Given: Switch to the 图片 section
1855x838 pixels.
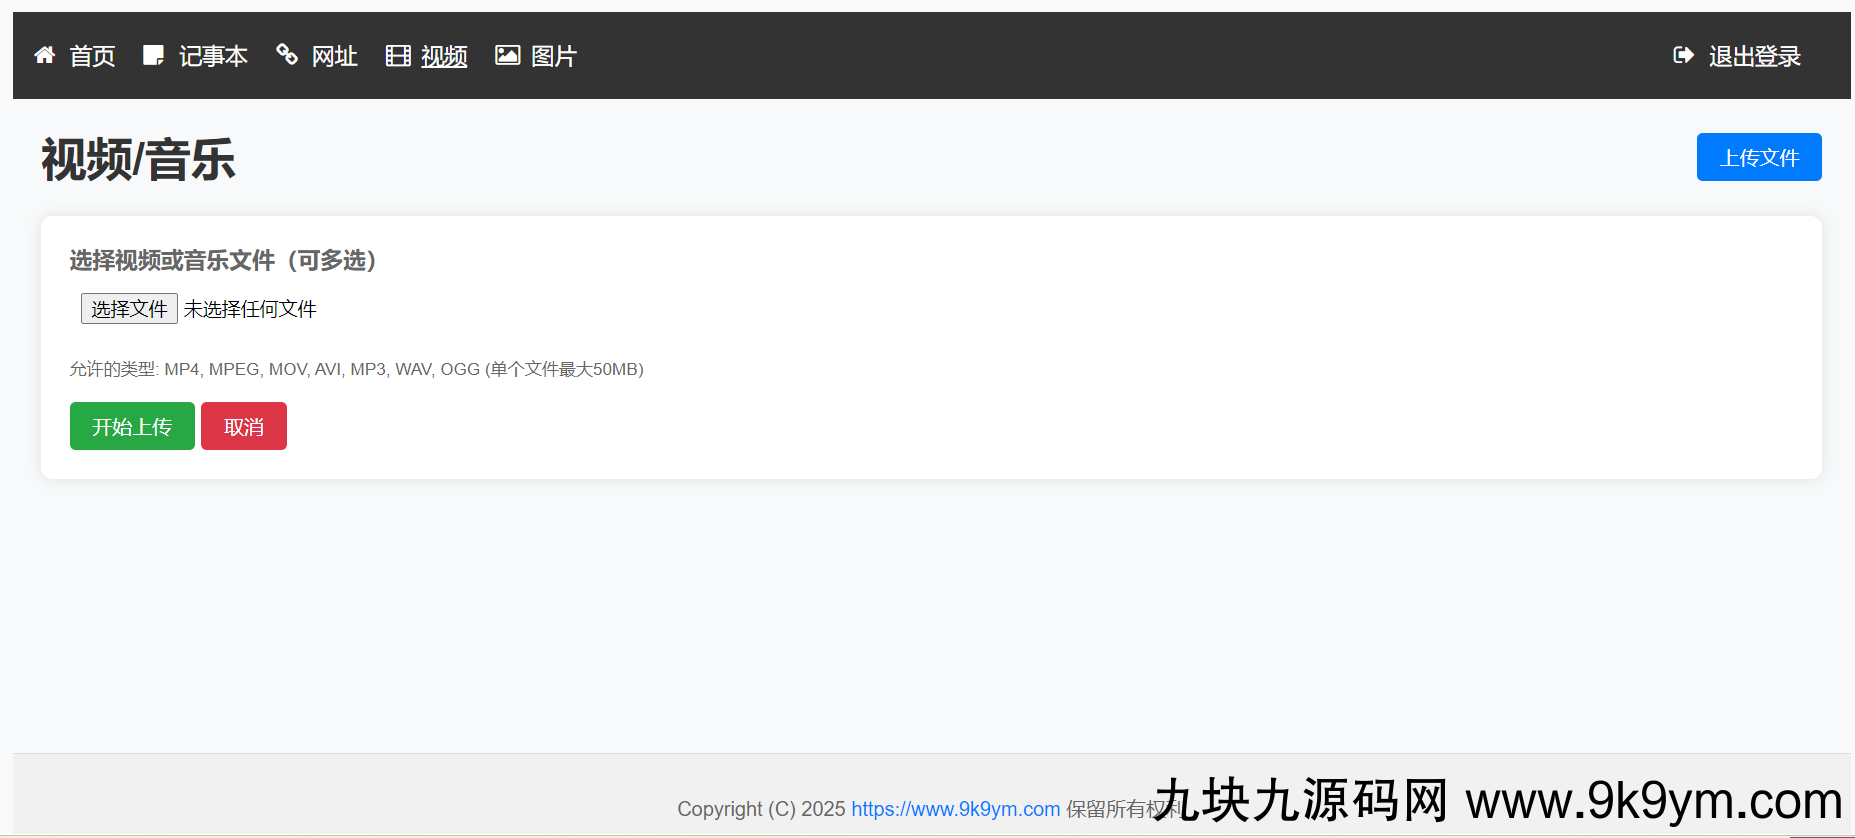Looking at the screenshot, I should (554, 57).
